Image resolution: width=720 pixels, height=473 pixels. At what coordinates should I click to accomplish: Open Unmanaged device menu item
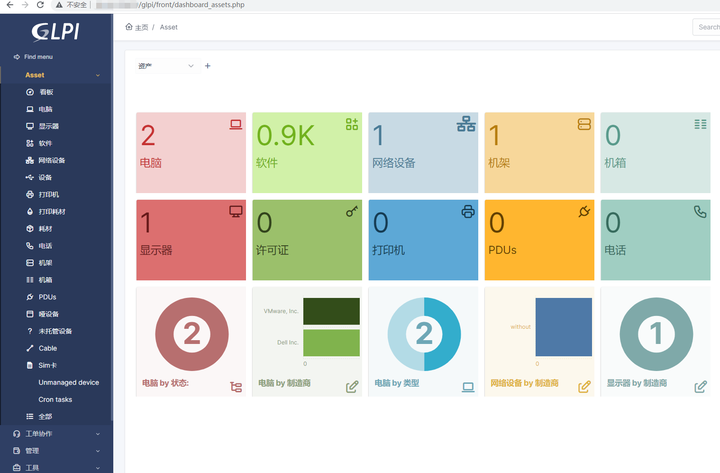(68, 382)
